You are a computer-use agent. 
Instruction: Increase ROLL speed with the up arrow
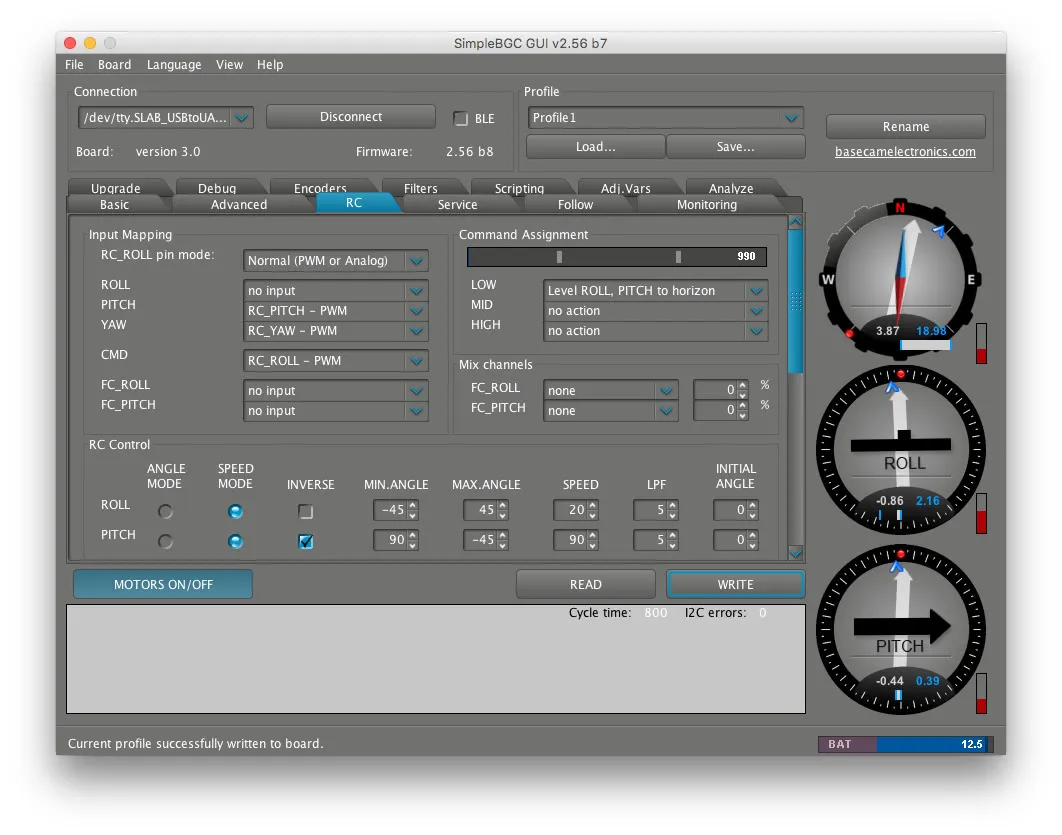pyautogui.click(x=593, y=505)
